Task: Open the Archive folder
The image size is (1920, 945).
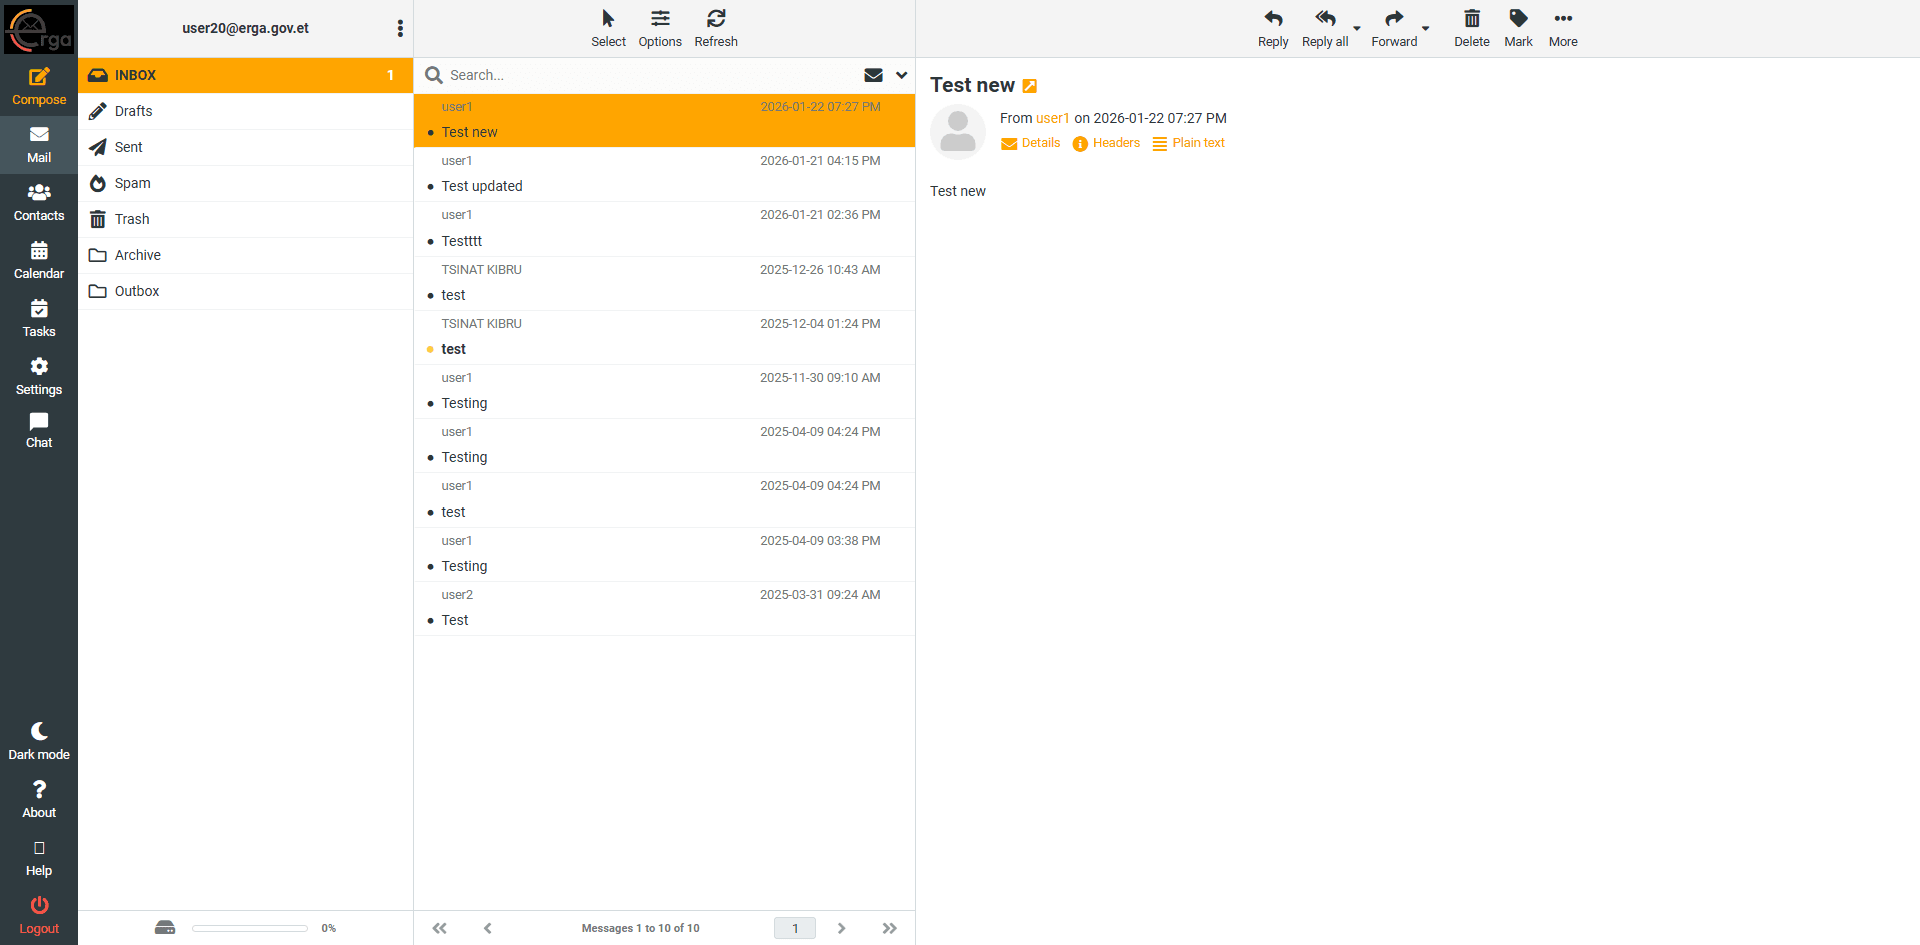Action: 246,255
